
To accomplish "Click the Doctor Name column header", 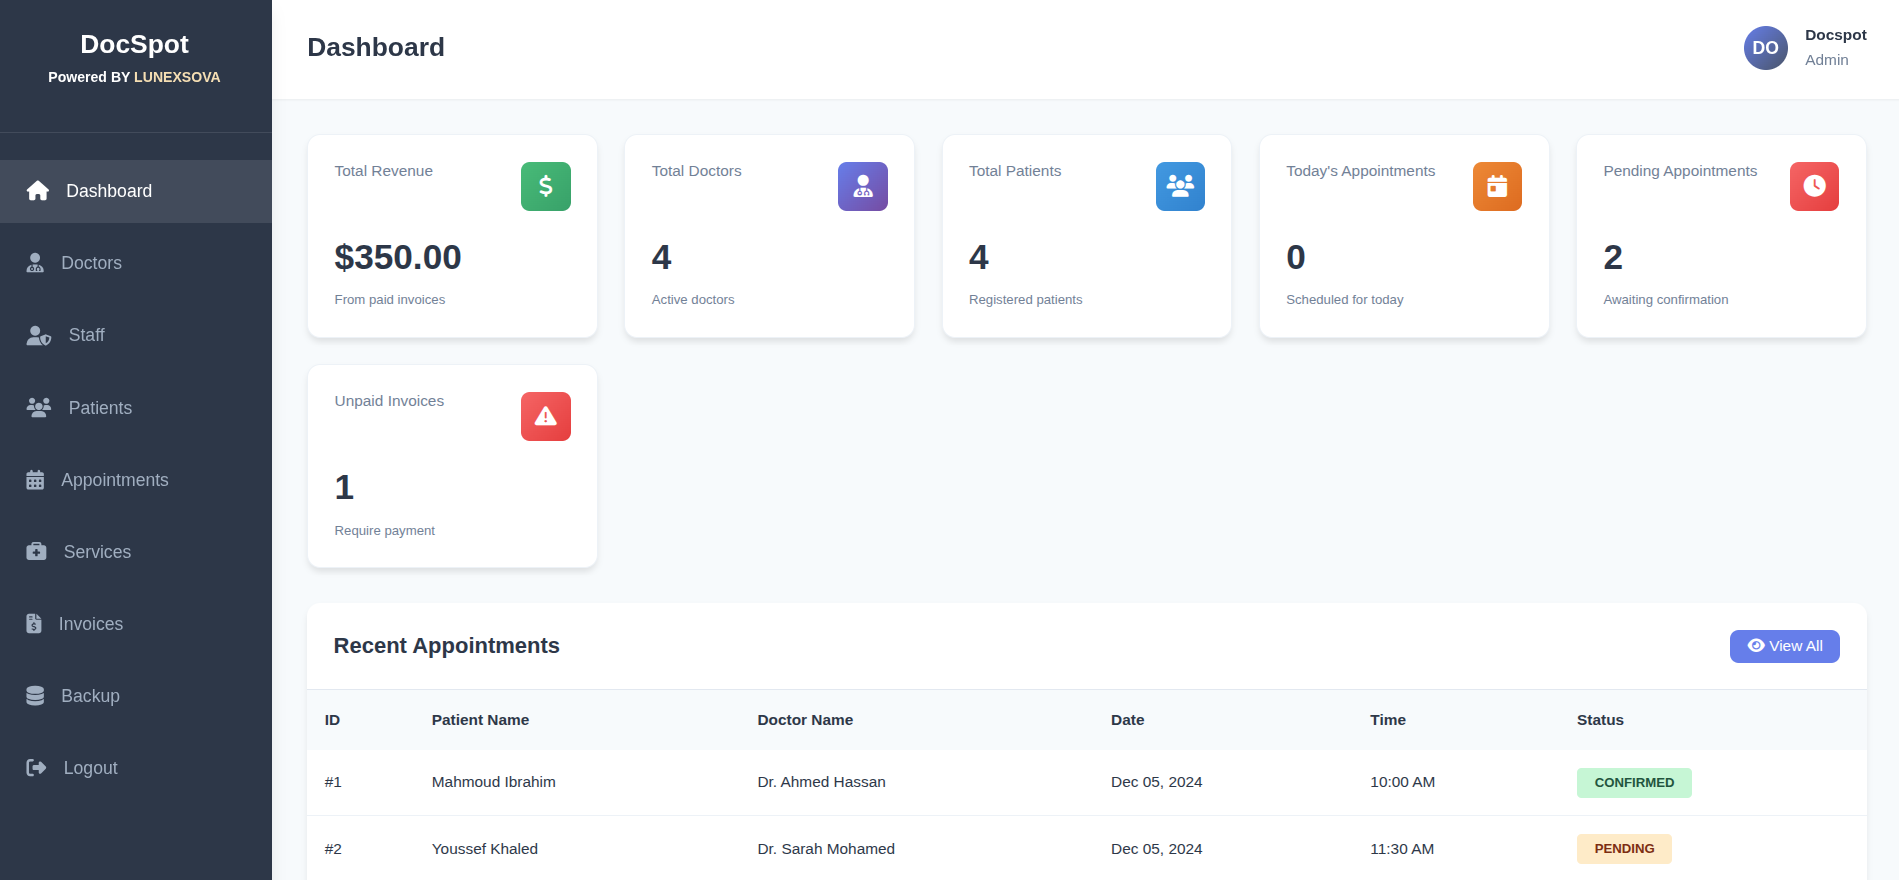I will coord(805,720).
